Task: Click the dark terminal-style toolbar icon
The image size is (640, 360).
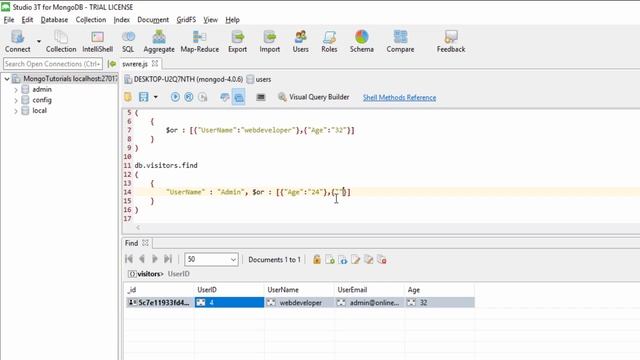Action: coord(261,97)
